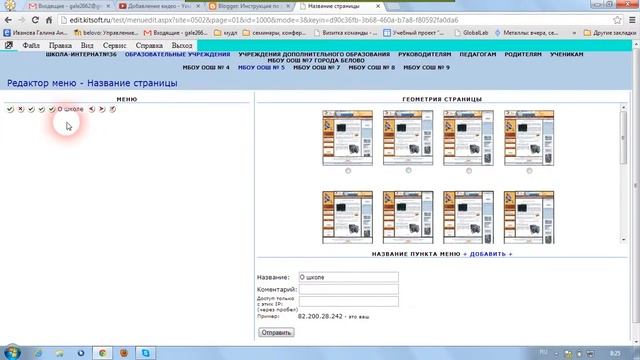Switch to Chrome on the taskbar

point(102,353)
